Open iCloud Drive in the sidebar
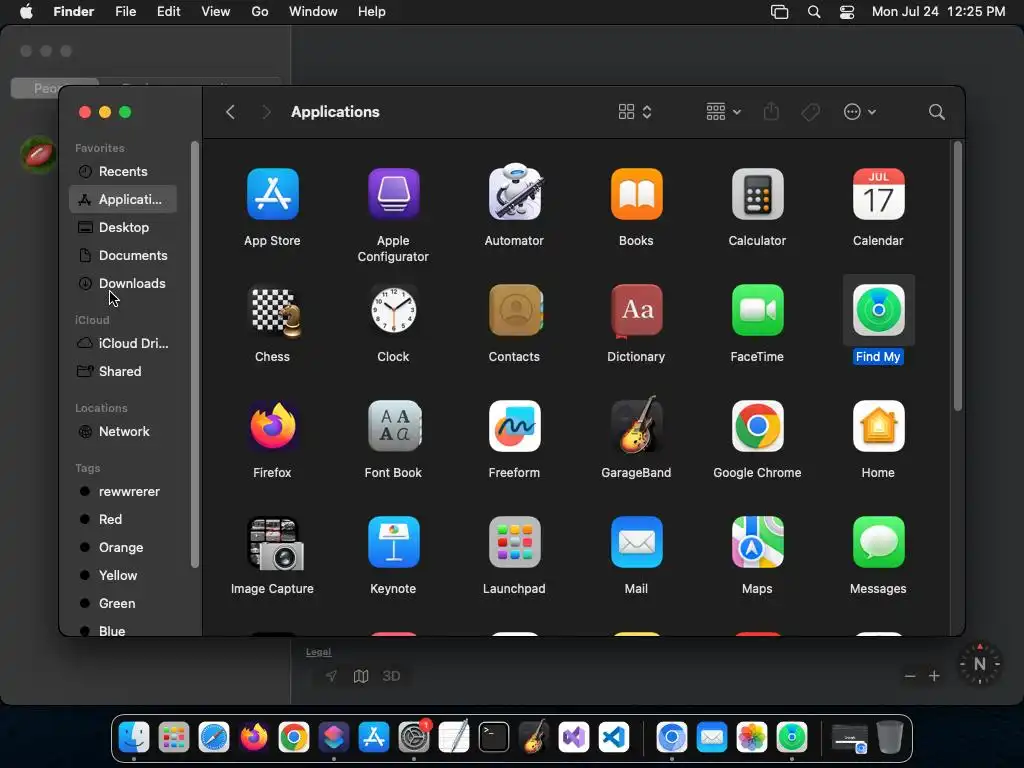Viewport: 1024px width, 768px height. (123, 344)
